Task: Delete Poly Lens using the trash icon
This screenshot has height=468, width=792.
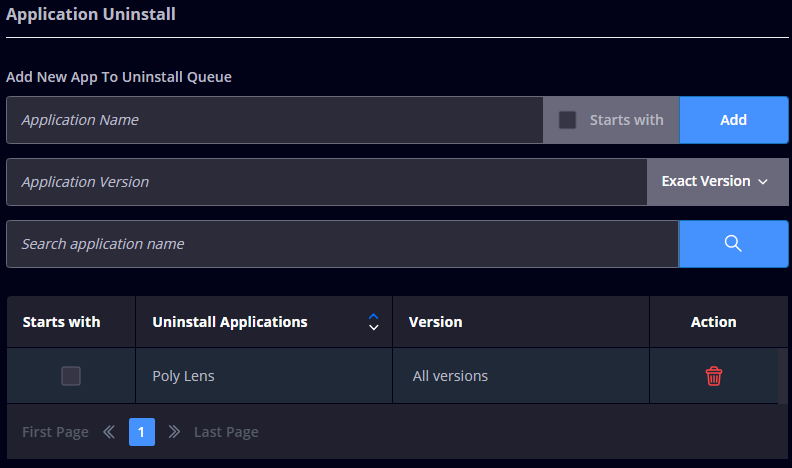Action: (x=714, y=376)
